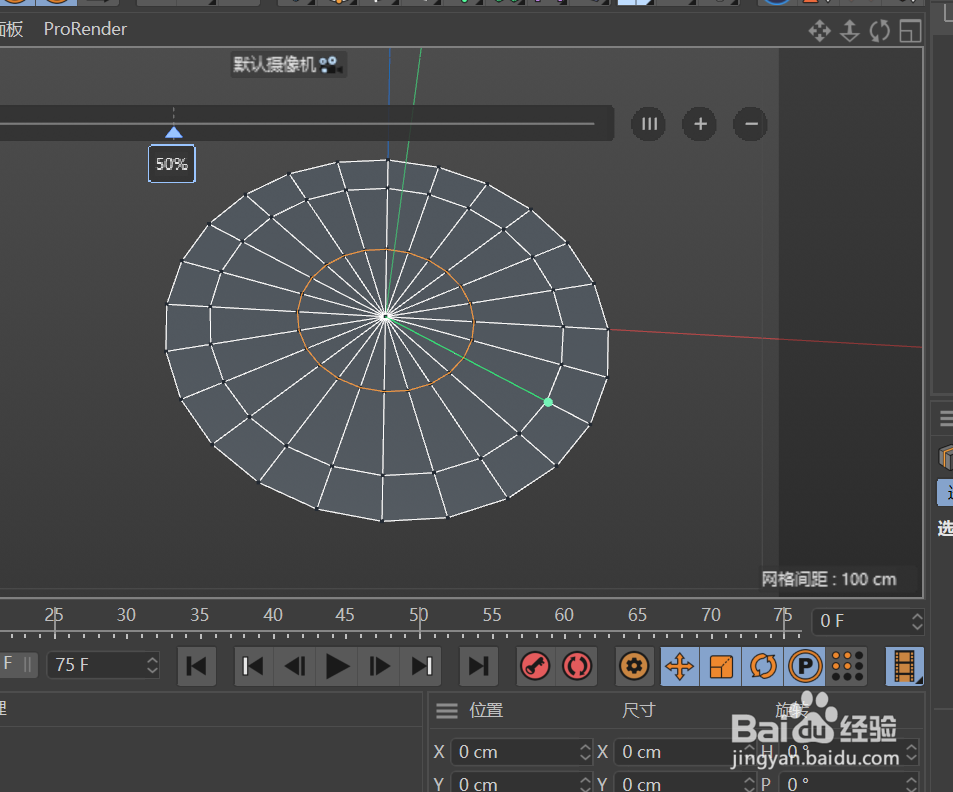Go to the previous keyframe
Screen dimensions: 953x792
point(253,666)
